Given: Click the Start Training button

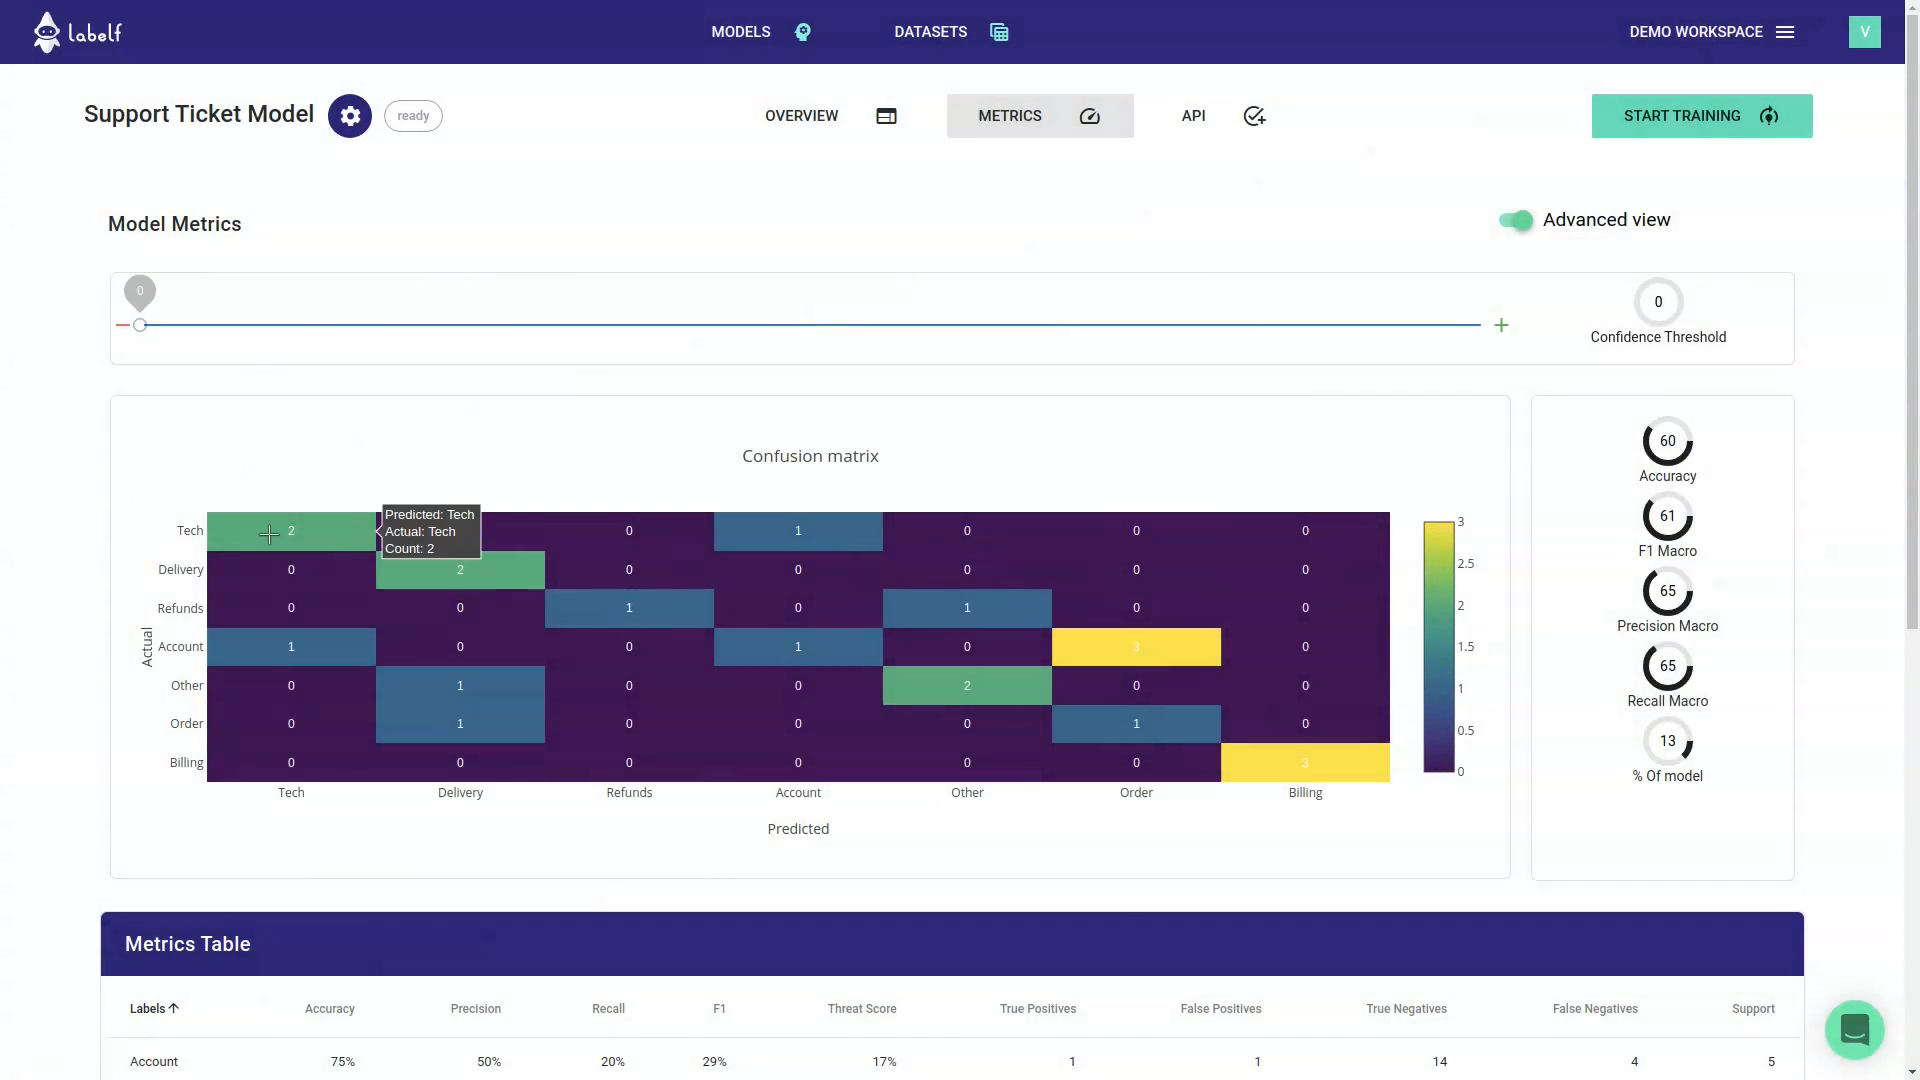Looking at the screenshot, I should 1701,116.
